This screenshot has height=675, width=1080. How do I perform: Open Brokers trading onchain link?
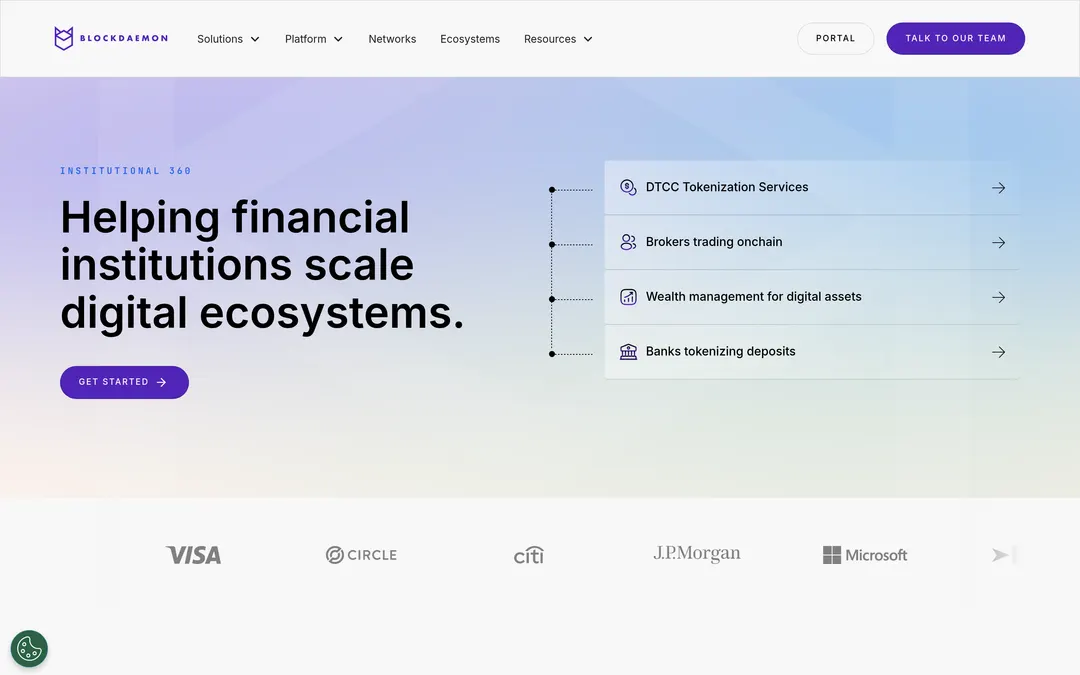(x=811, y=242)
